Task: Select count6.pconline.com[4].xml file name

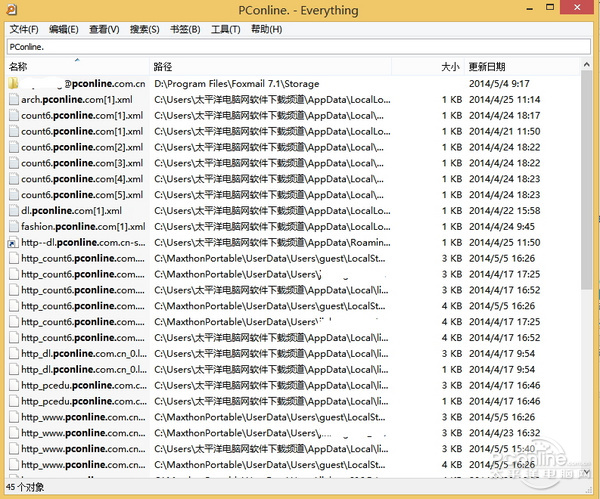Action: [x=82, y=179]
